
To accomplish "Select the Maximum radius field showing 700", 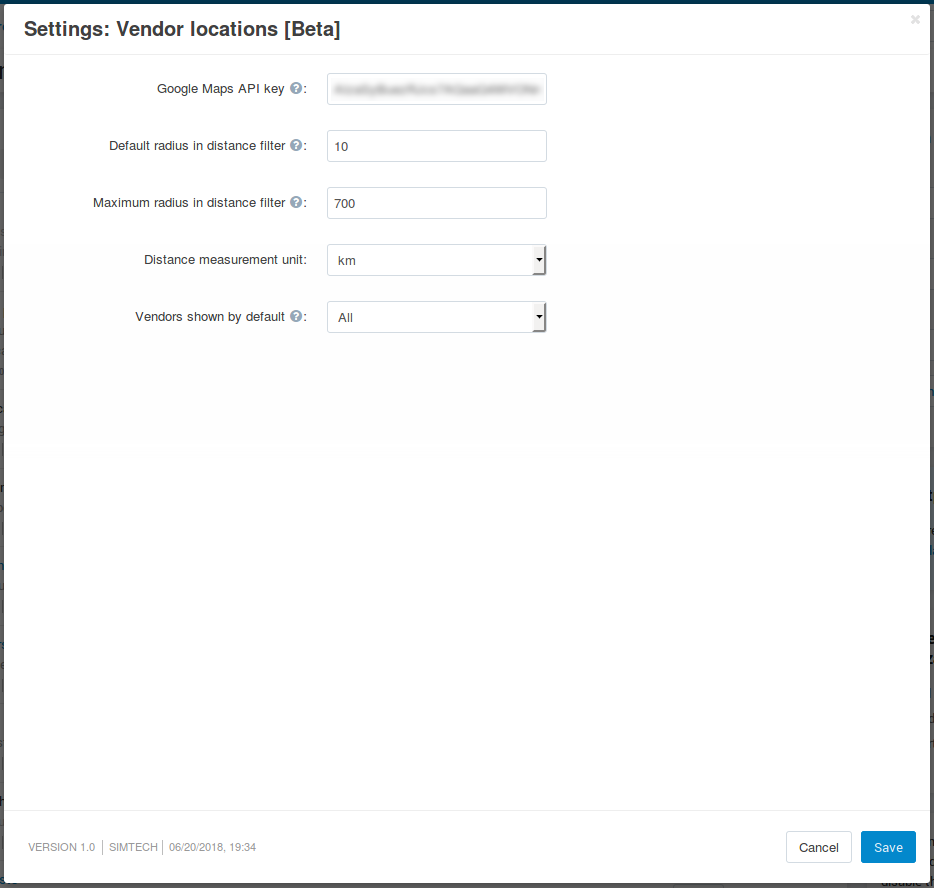I will click(x=437, y=203).
